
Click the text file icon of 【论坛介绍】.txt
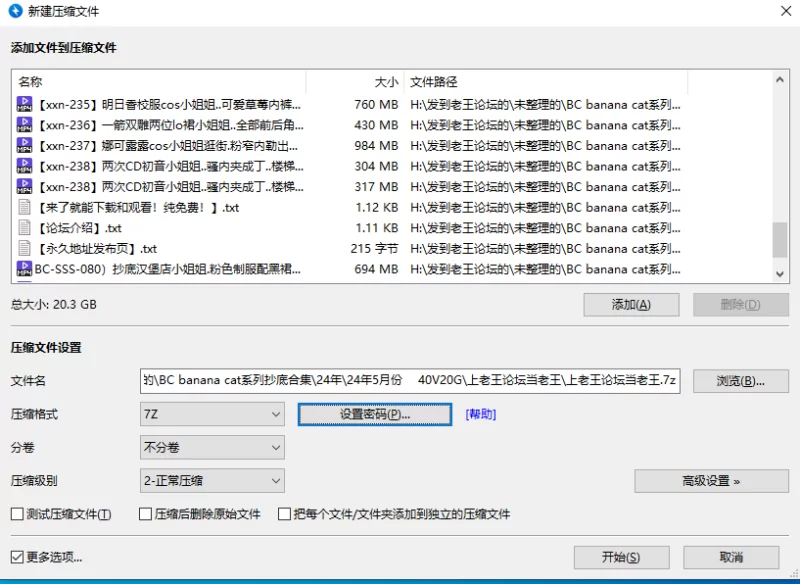tap(24, 227)
